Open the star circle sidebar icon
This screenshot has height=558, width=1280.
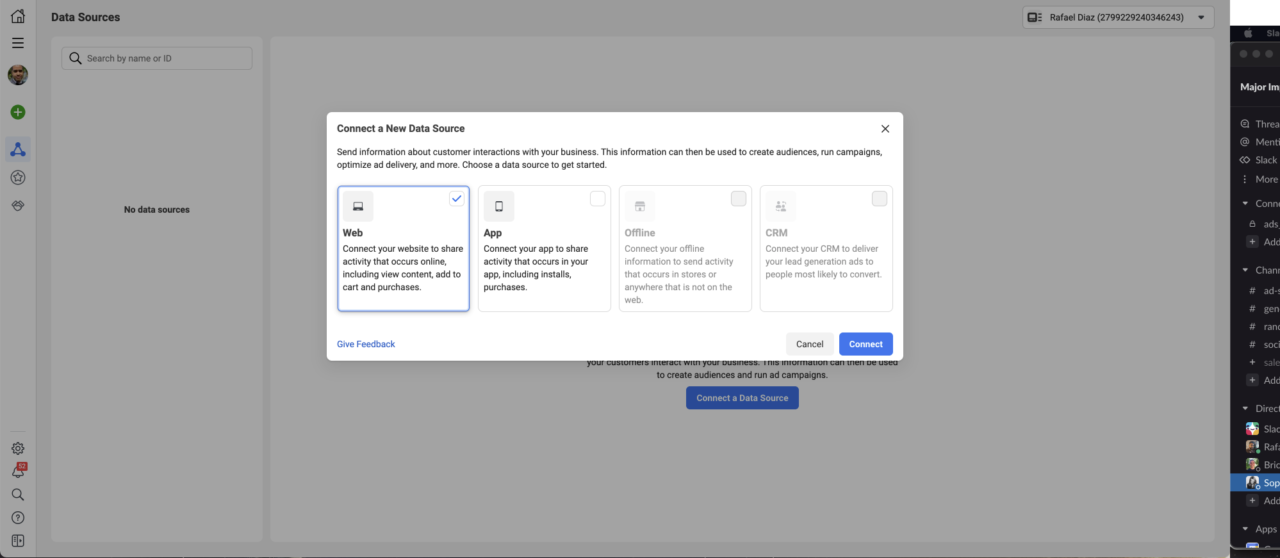(17, 177)
